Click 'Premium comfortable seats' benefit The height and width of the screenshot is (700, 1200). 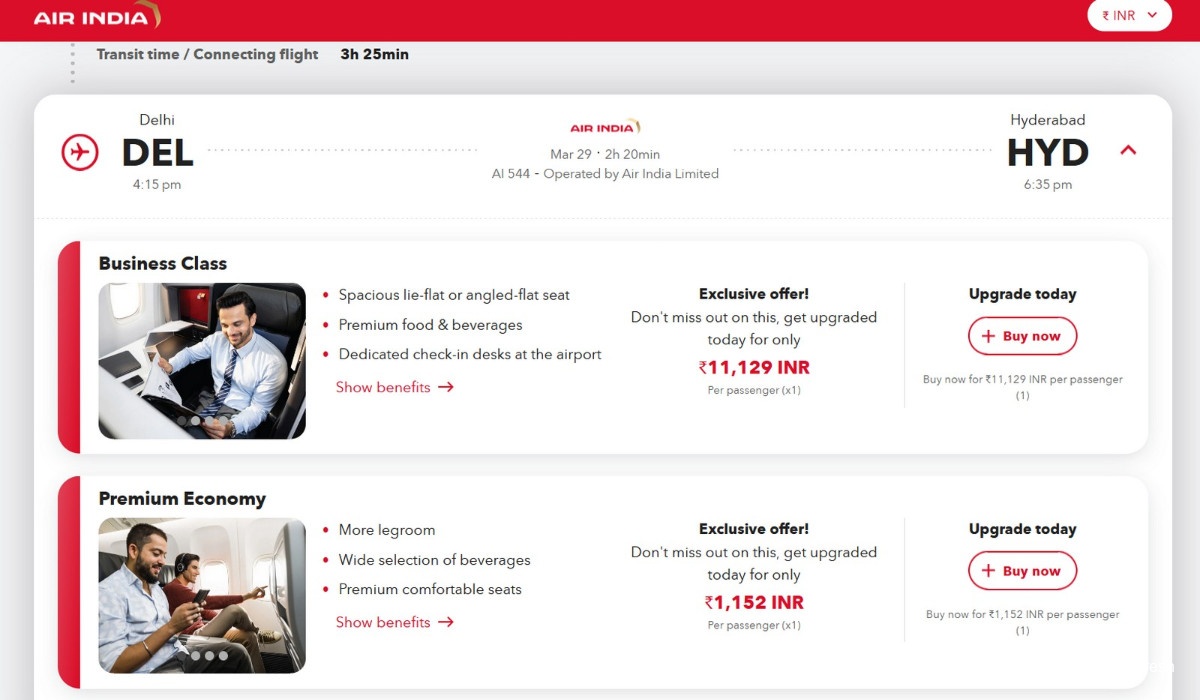(x=430, y=589)
